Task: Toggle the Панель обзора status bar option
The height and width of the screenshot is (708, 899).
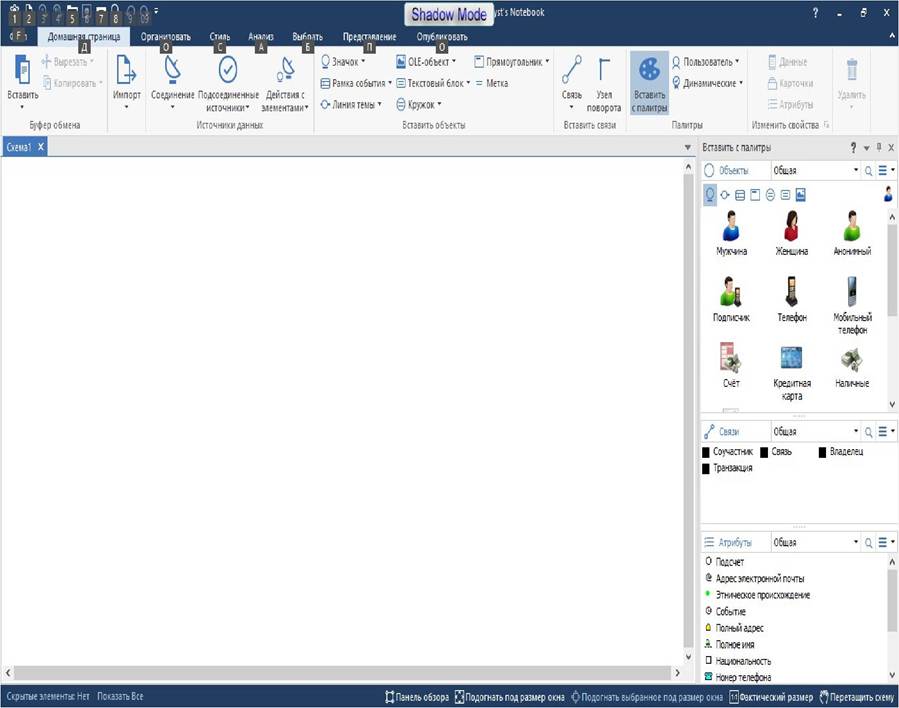Action: 417,697
